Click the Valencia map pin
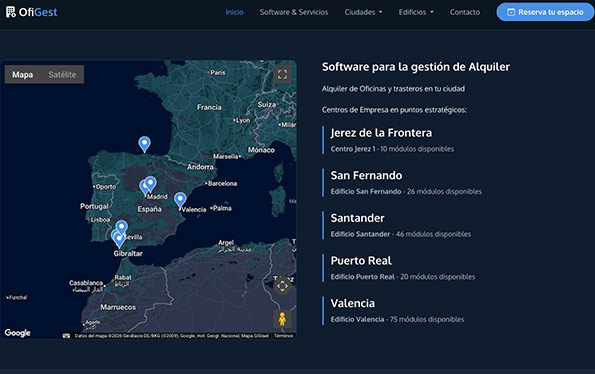This screenshot has height=374, width=595. point(180,200)
